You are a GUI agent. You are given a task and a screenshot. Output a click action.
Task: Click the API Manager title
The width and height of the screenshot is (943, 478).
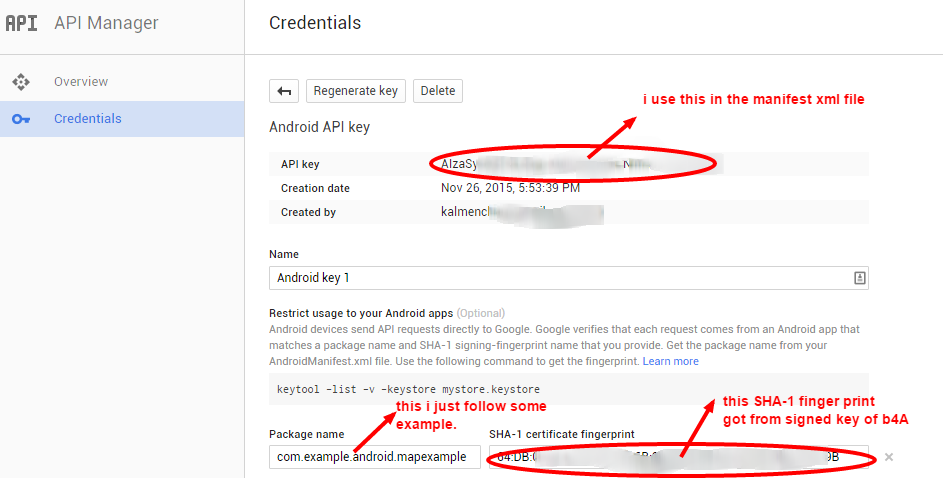pos(106,23)
